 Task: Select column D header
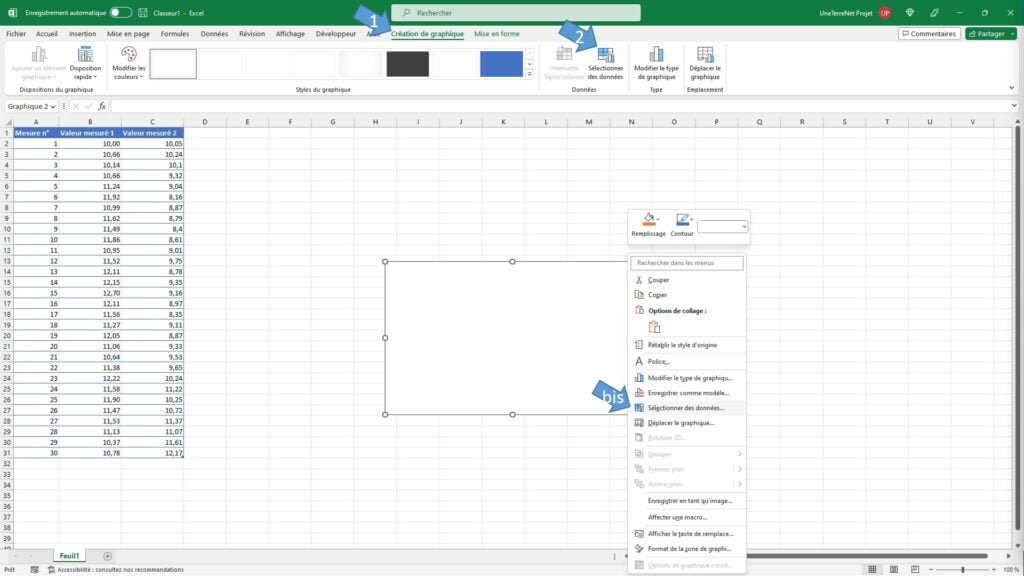pyautogui.click(x=204, y=121)
